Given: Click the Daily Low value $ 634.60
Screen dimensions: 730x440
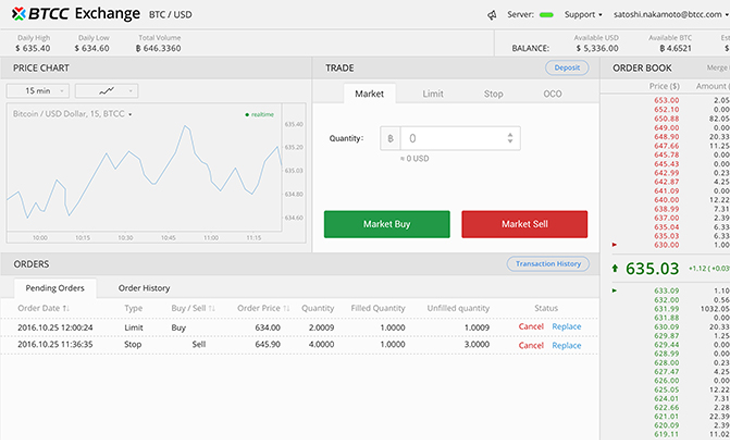Looking at the screenshot, I should point(92,48).
